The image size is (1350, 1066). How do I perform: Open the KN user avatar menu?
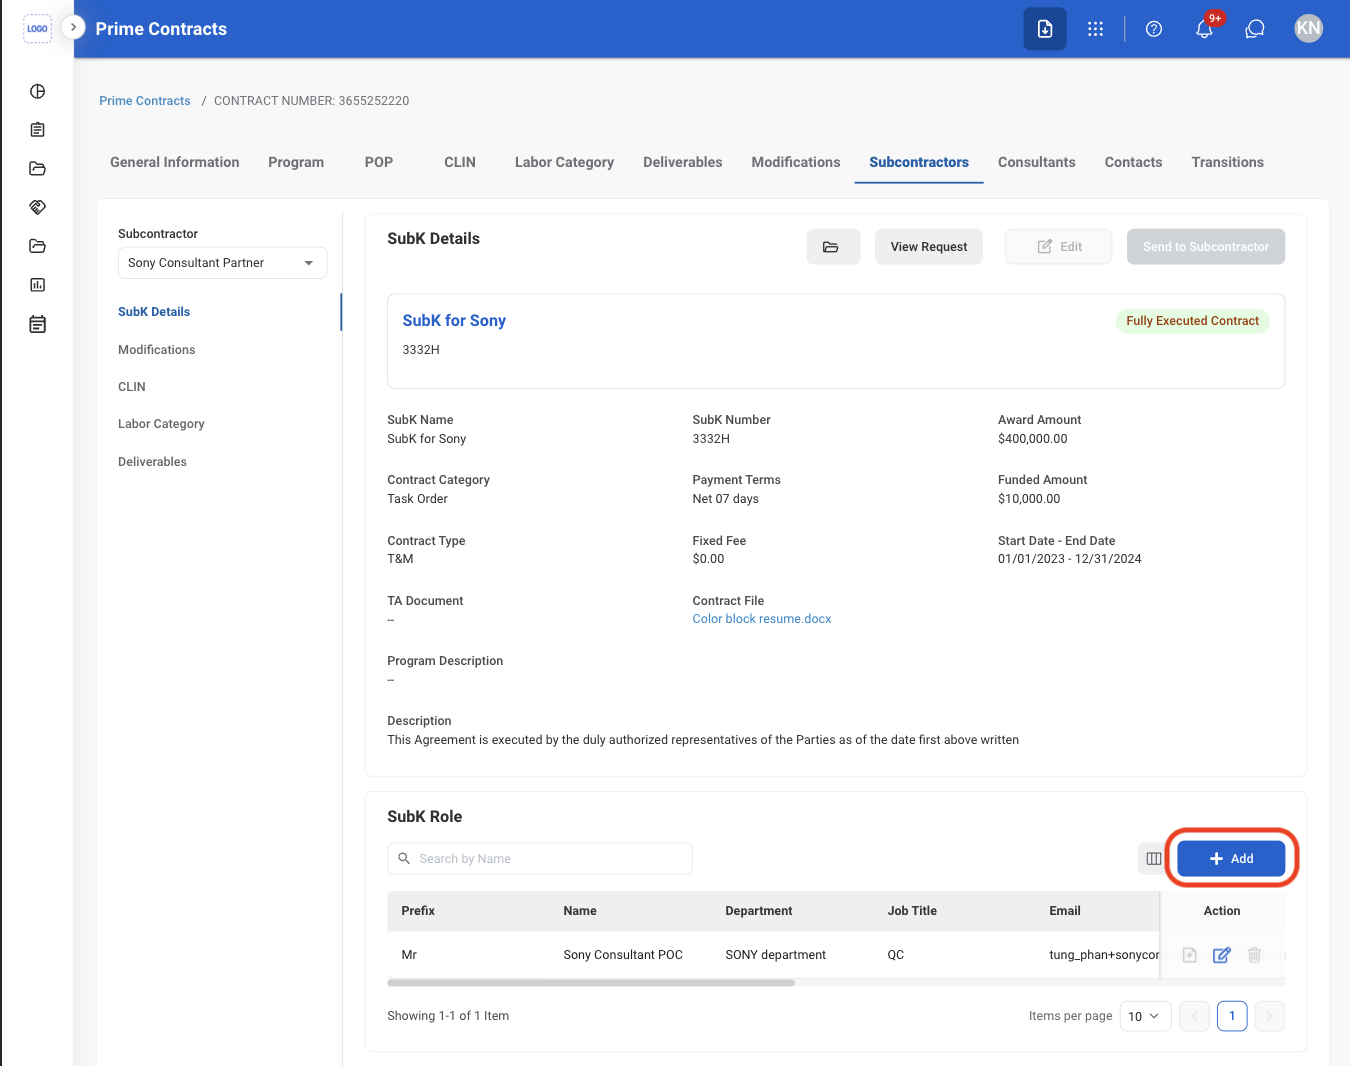click(1308, 29)
